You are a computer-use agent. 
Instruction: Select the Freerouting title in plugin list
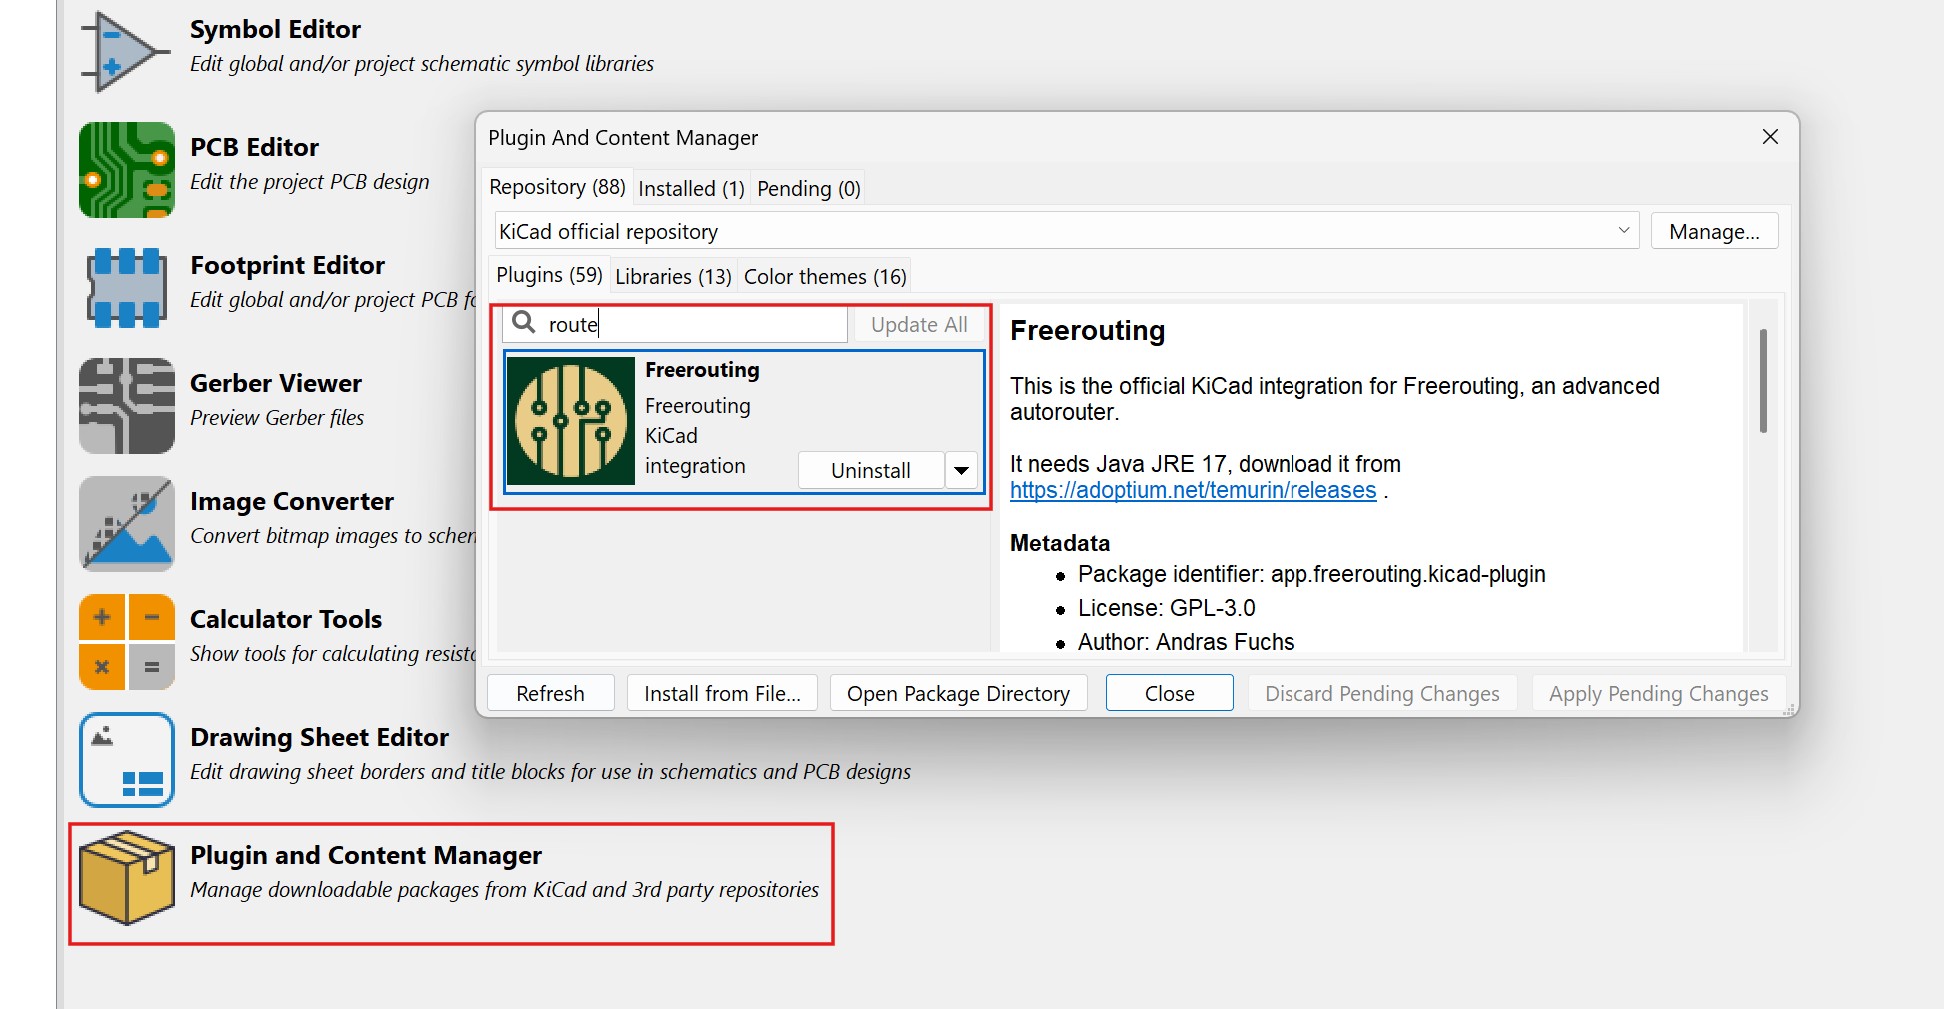[702, 370]
